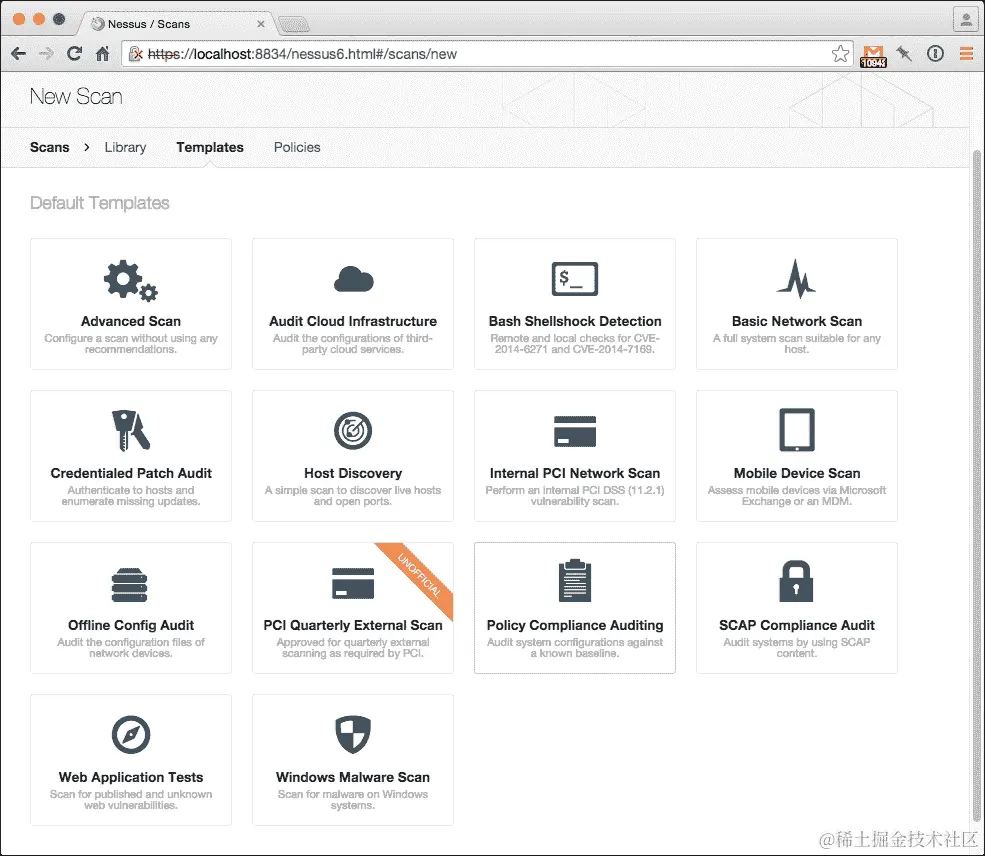Click the Windows Malware Scan title

click(353, 777)
